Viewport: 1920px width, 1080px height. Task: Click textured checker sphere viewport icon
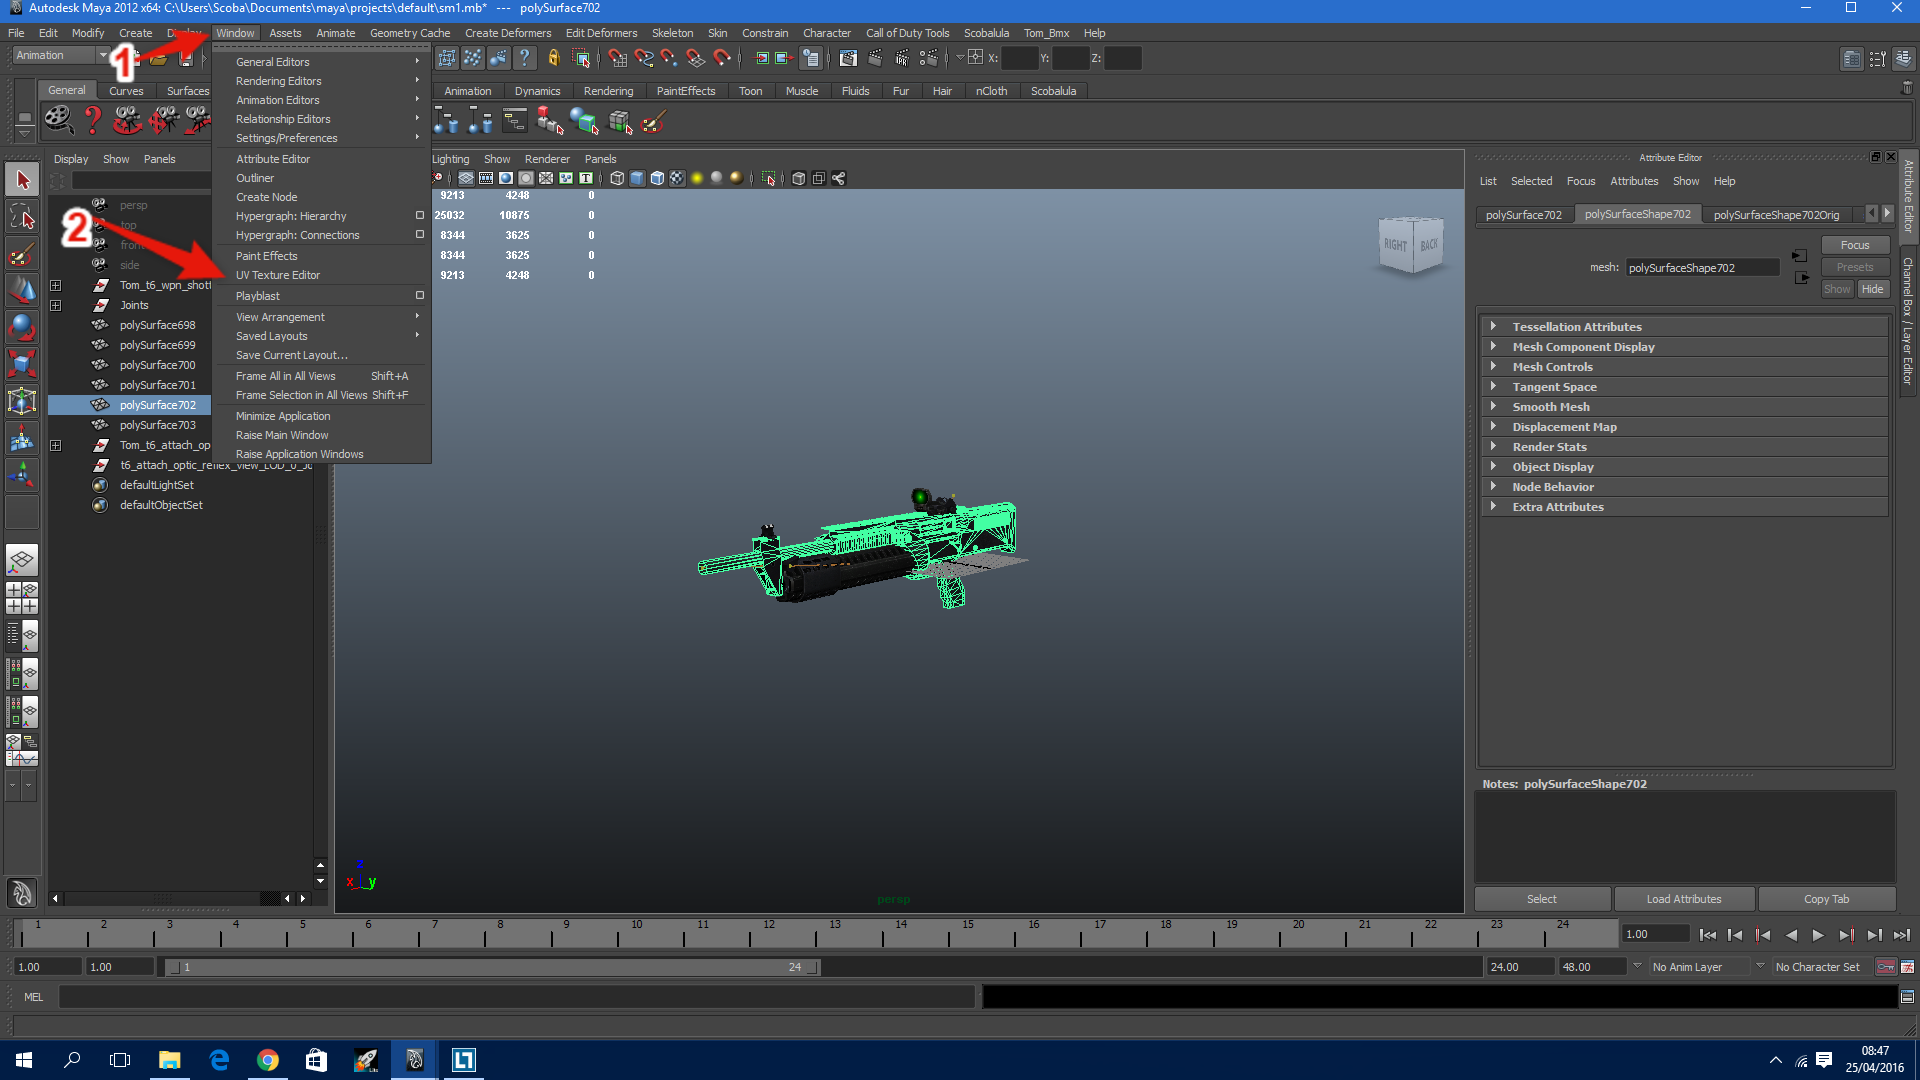point(677,178)
